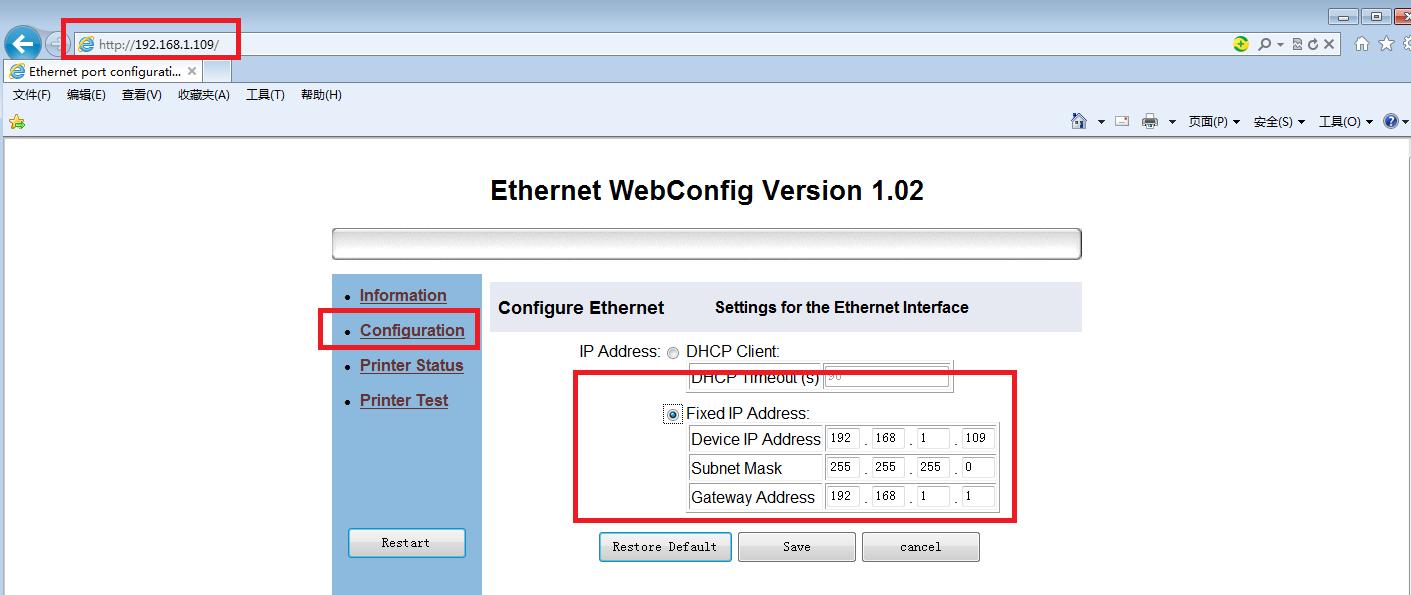This screenshot has width=1411, height=595.
Task: Open the Information link in sidebar
Action: click(403, 295)
